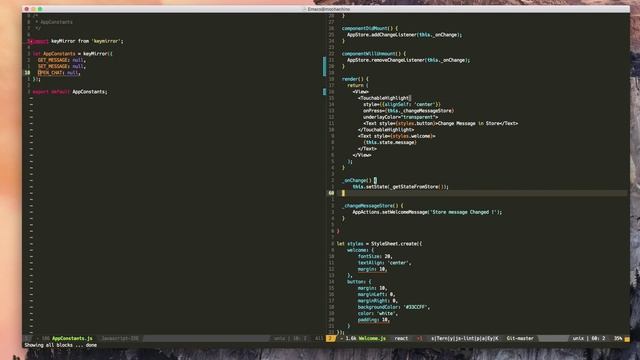Click the 'button: {' style key line

[359, 282]
